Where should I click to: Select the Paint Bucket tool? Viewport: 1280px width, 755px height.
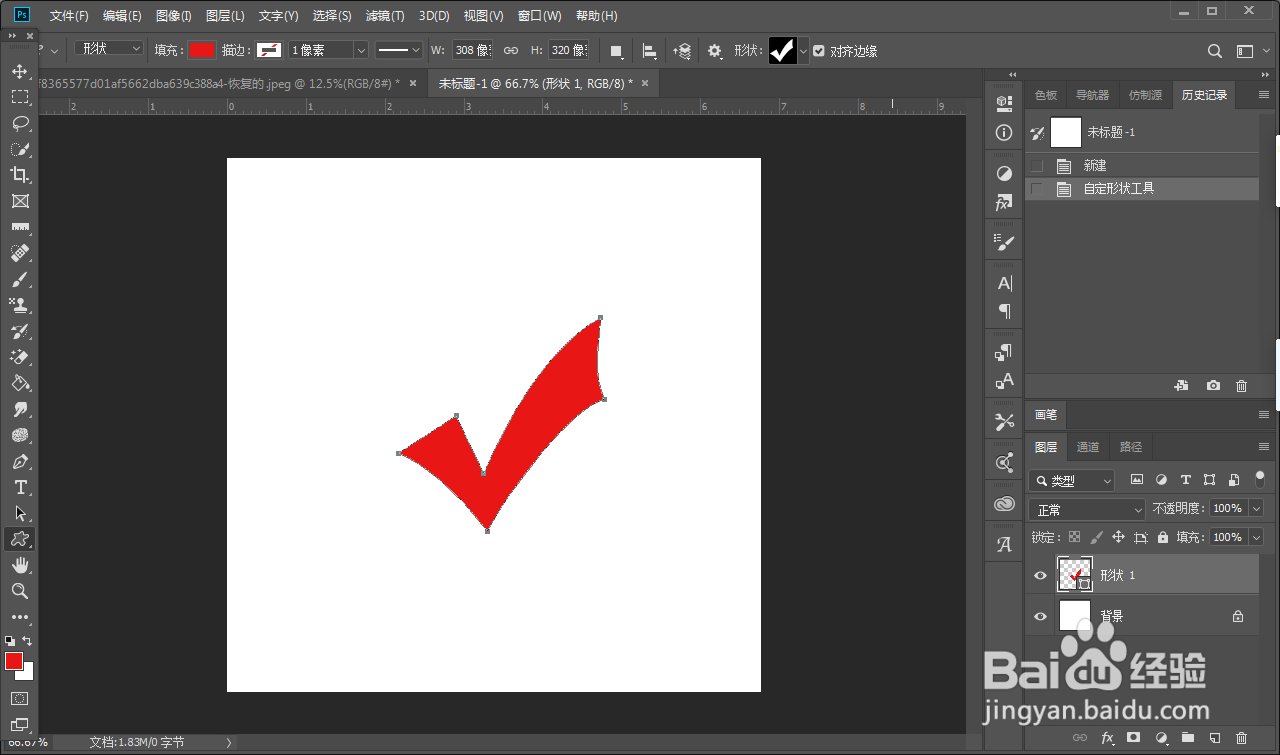19,383
